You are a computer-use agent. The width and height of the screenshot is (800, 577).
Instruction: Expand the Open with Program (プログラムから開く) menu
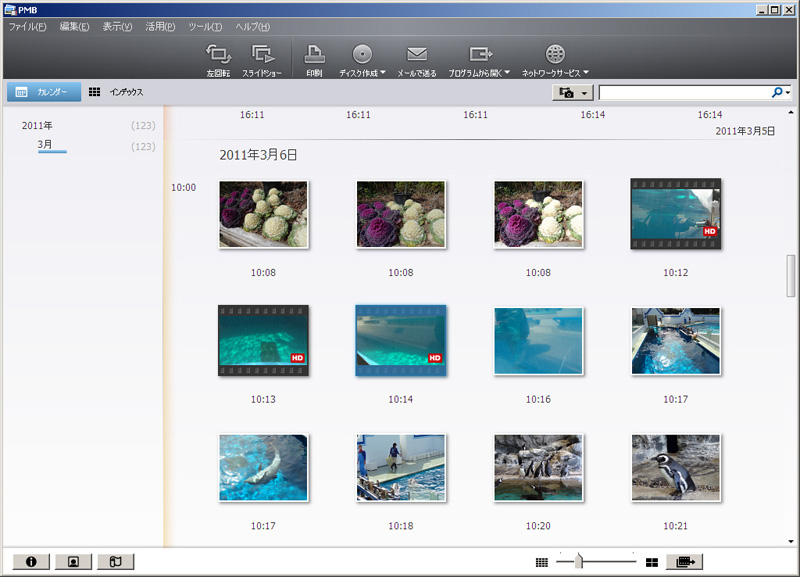(480, 59)
